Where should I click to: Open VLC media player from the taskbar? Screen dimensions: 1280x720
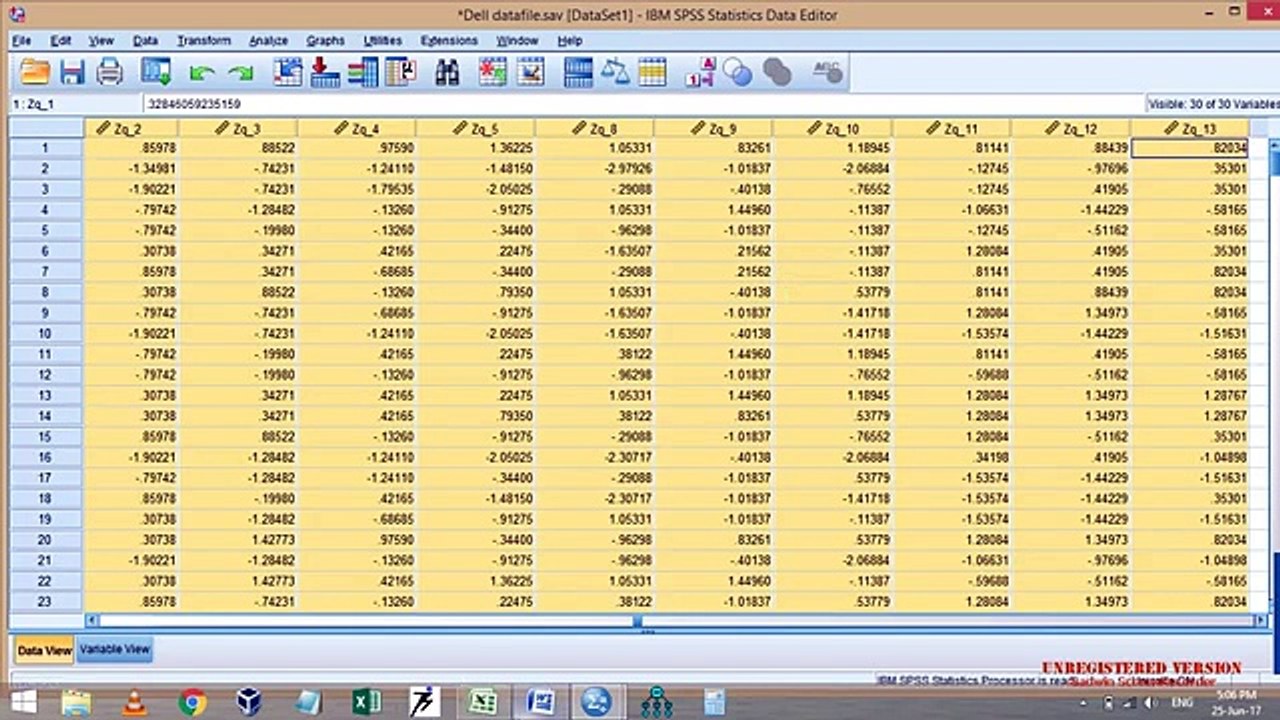[x=134, y=702]
